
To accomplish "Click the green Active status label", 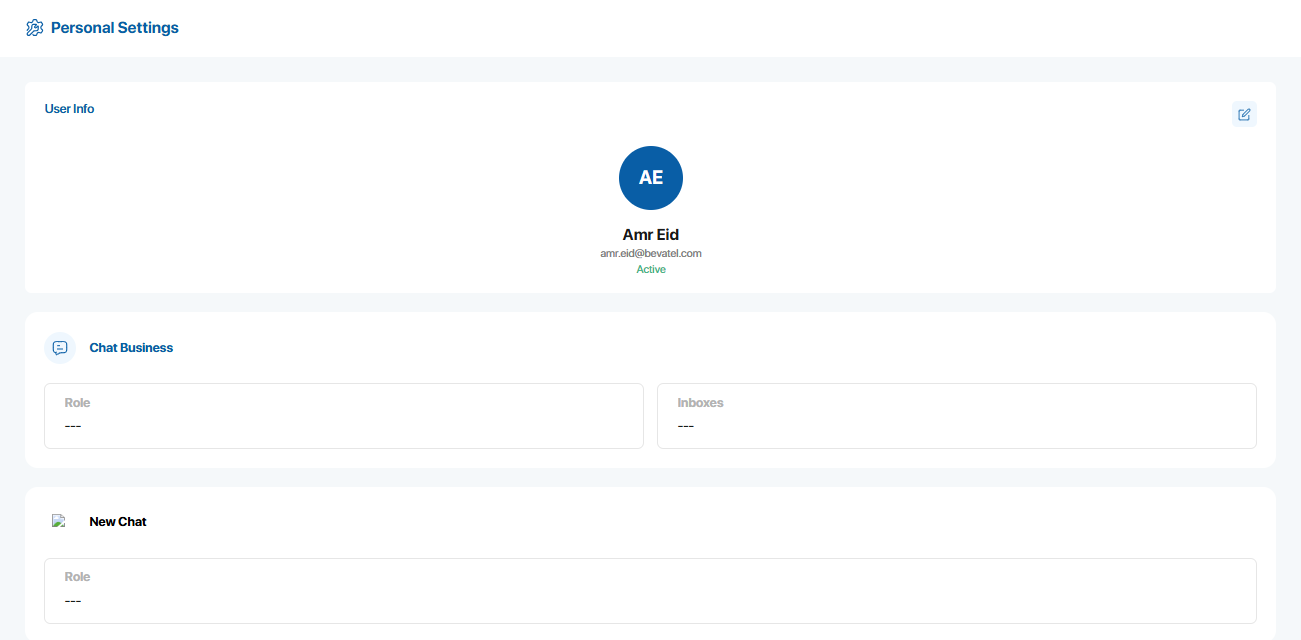I will [x=651, y=270].
